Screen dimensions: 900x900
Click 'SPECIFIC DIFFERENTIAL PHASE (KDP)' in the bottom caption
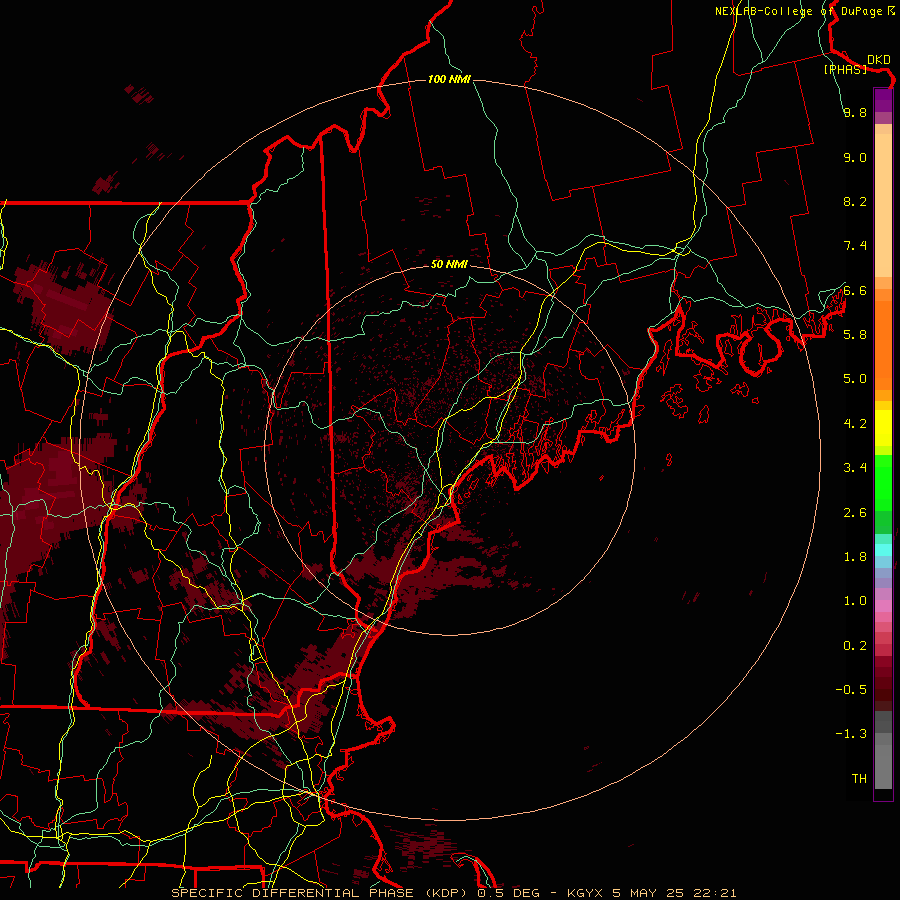click(321, 893)
